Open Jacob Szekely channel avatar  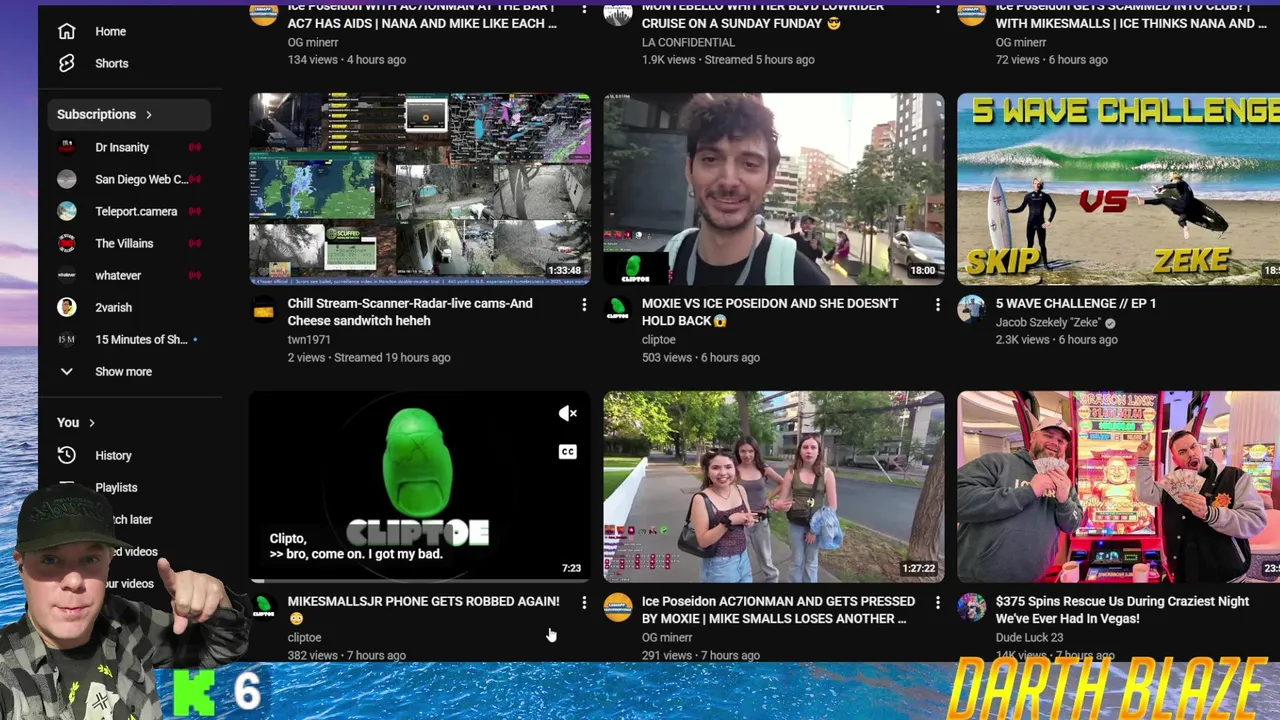coord(972,309)
